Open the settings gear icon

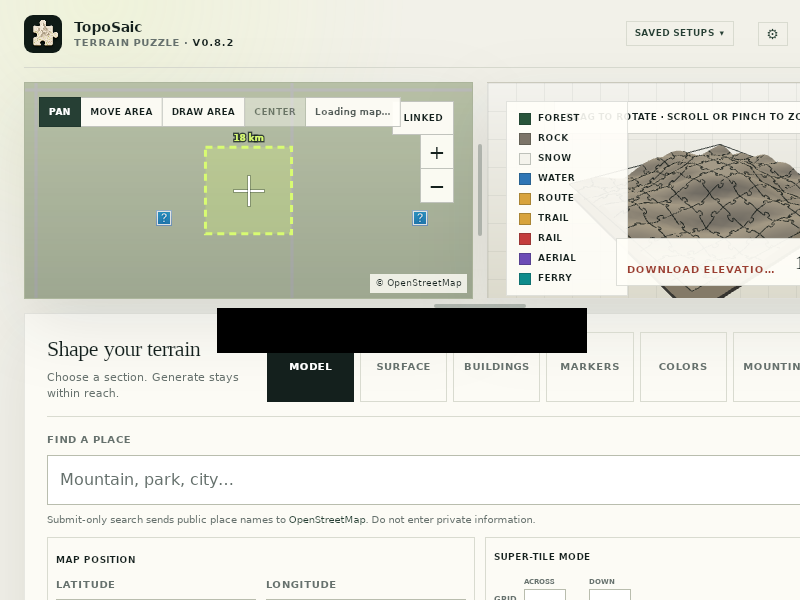tap(772, 34)
